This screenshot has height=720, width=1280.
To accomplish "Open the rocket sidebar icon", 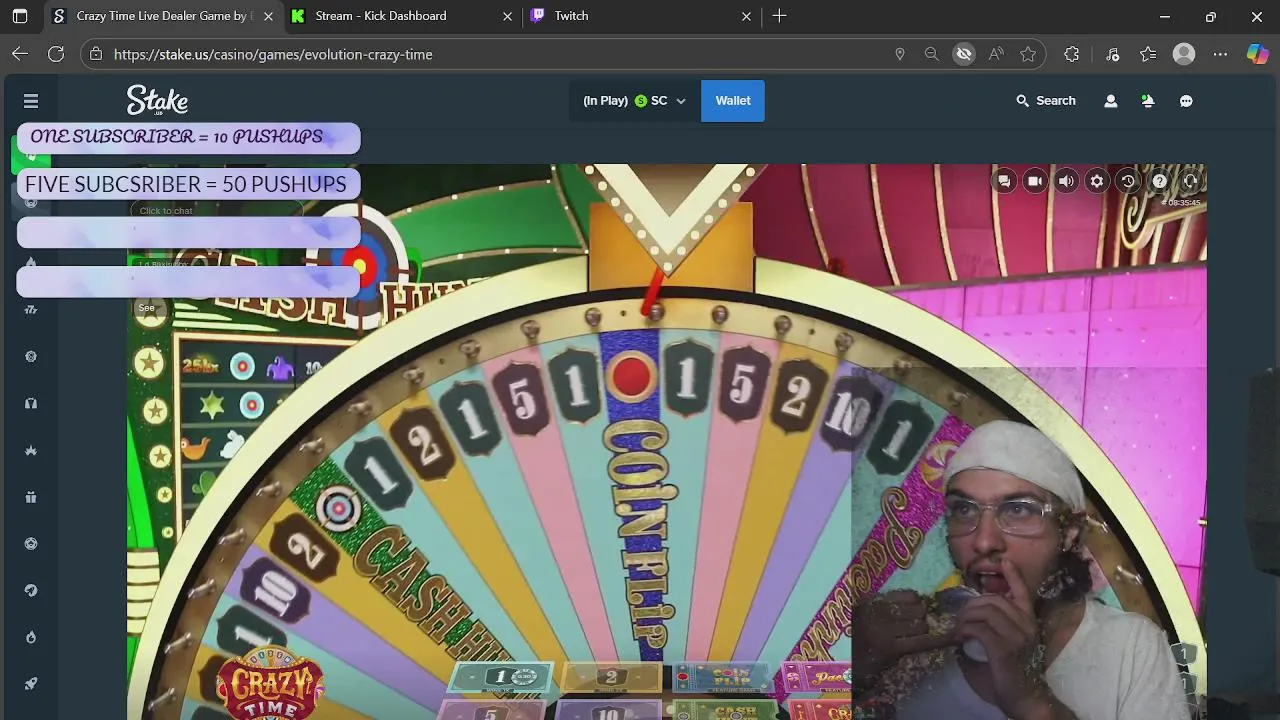I will click(x=31, y=684).
